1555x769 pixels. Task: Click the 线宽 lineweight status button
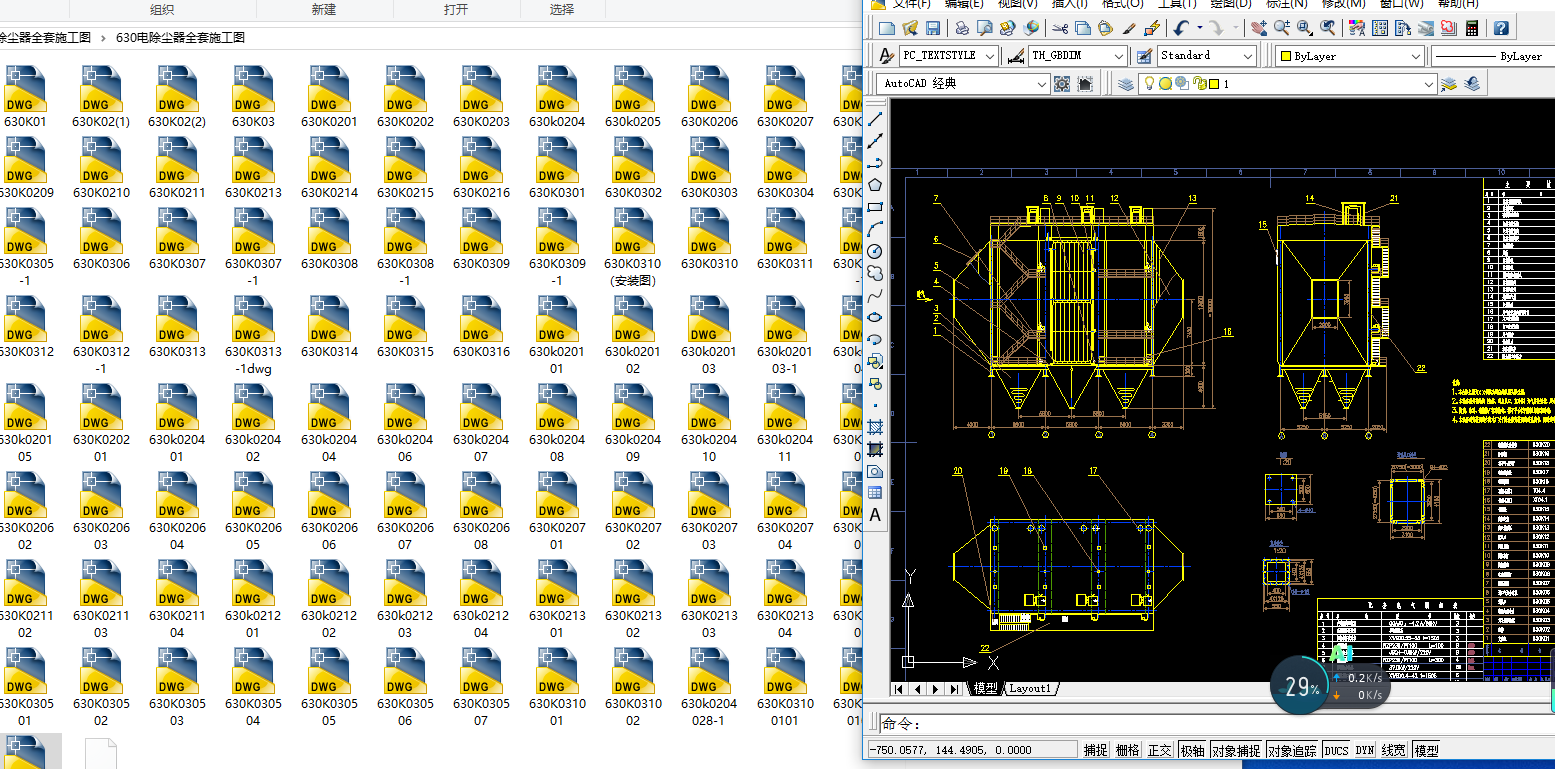[1393, 750]
